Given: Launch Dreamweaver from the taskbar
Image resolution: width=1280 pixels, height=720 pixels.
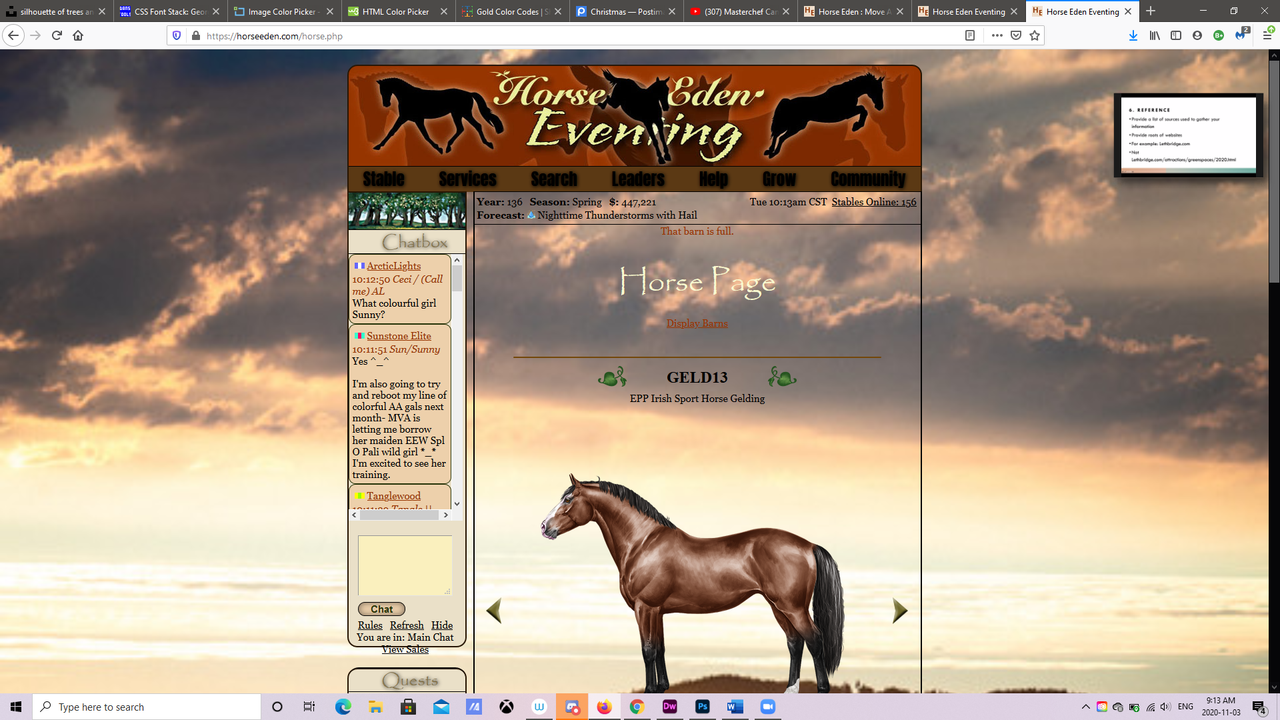Looking at the screenshot, I should 670,707.
